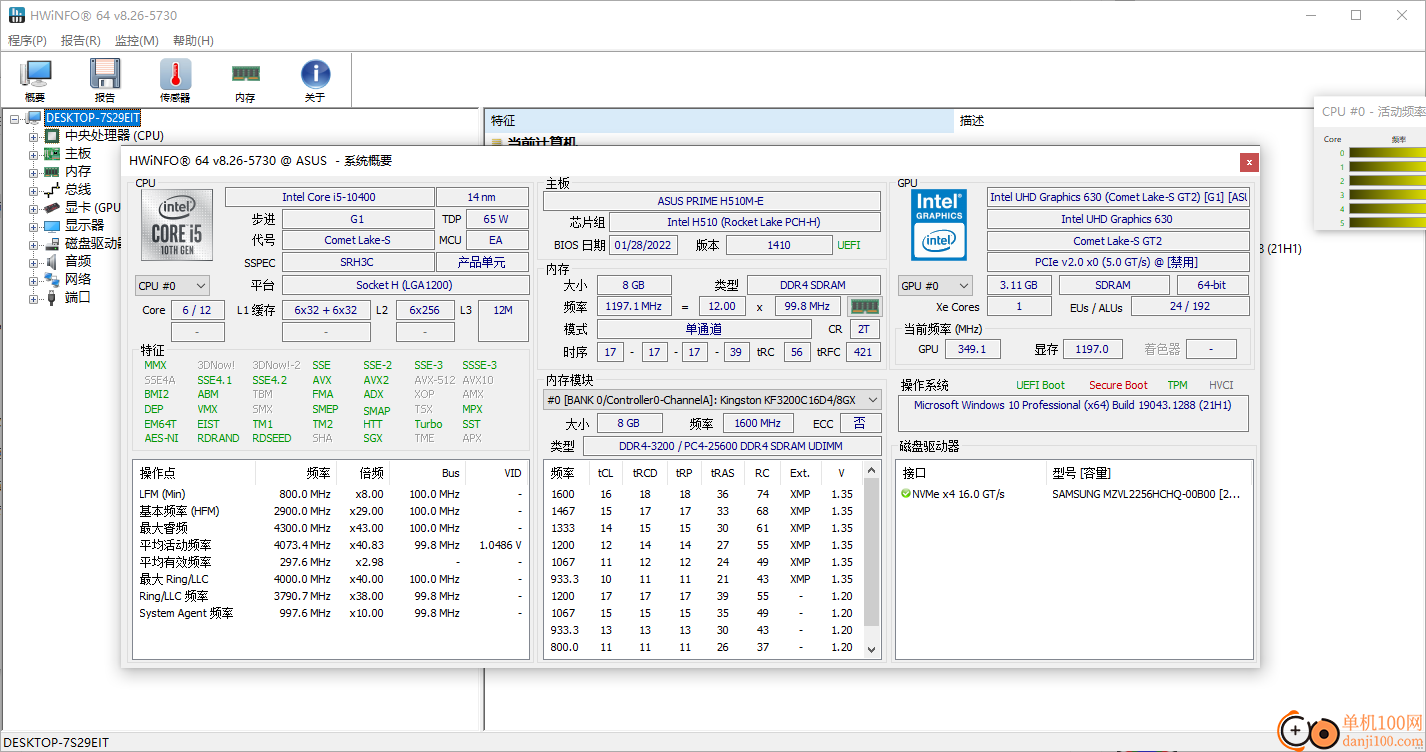
Task: Click the 磁盘驱动器 drive icon in tree
Action: coord(53,244)
